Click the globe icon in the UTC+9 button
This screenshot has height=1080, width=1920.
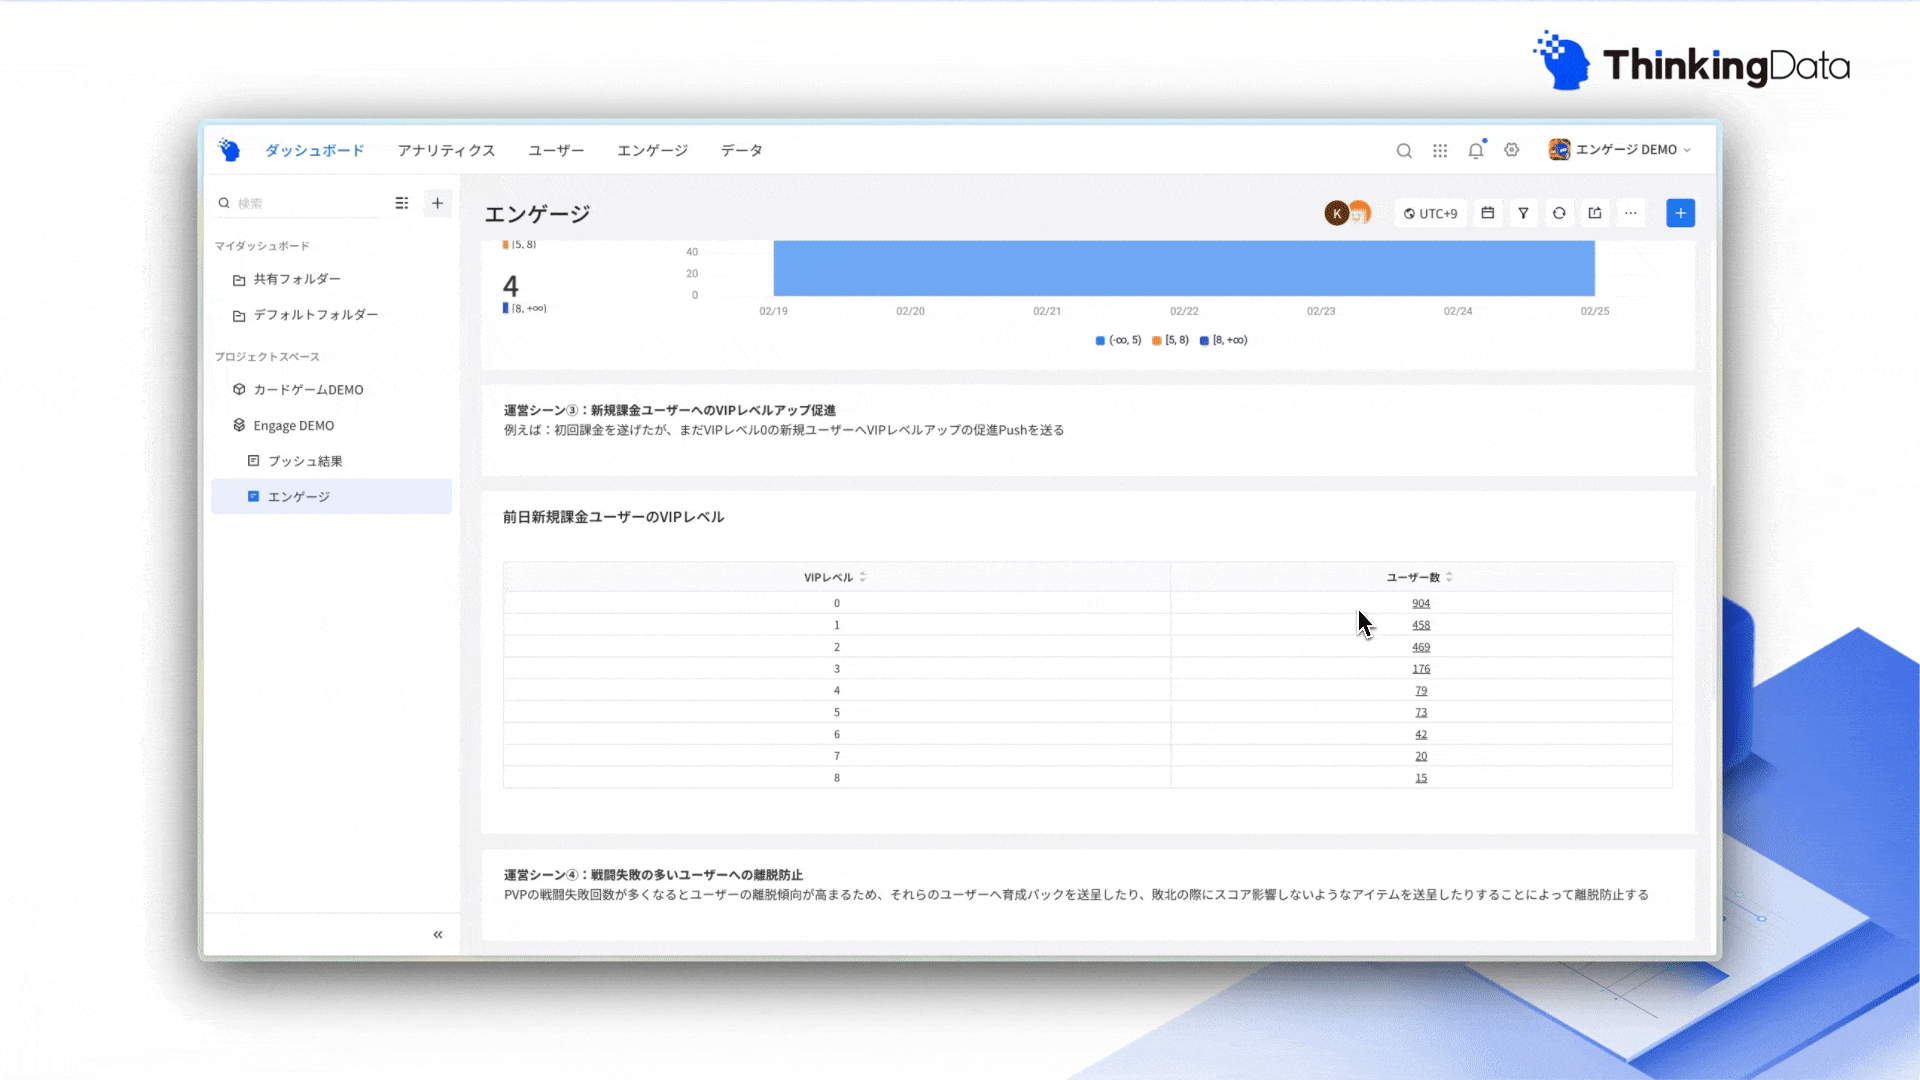[1409, 214]
